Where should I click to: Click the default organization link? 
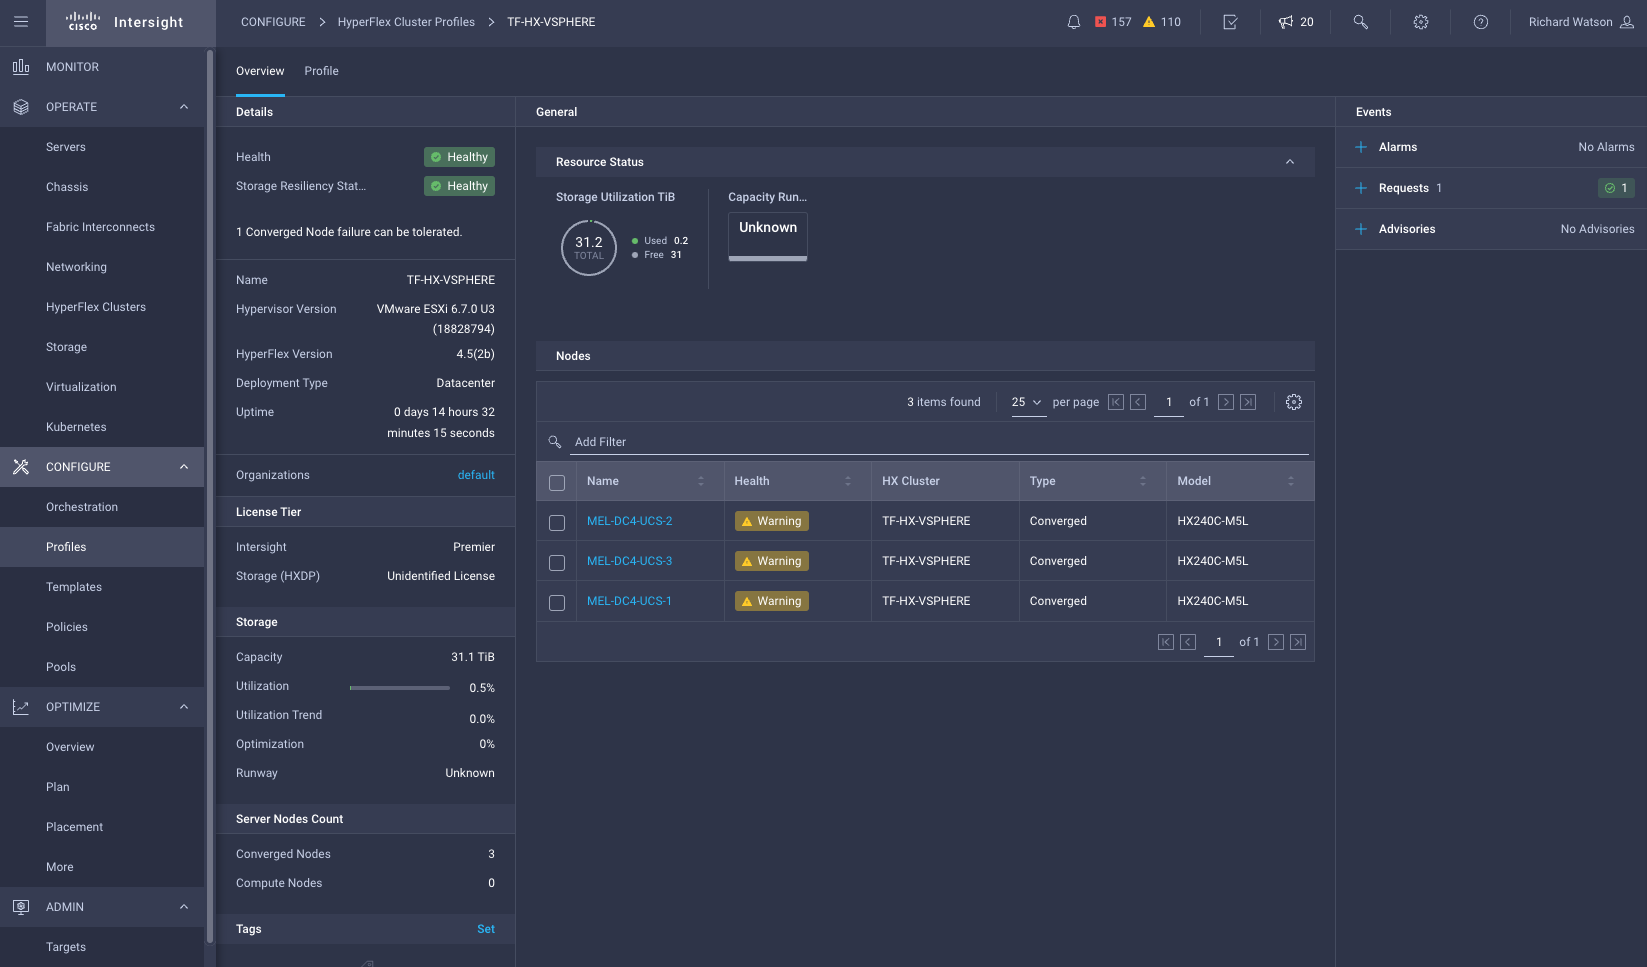476,475
